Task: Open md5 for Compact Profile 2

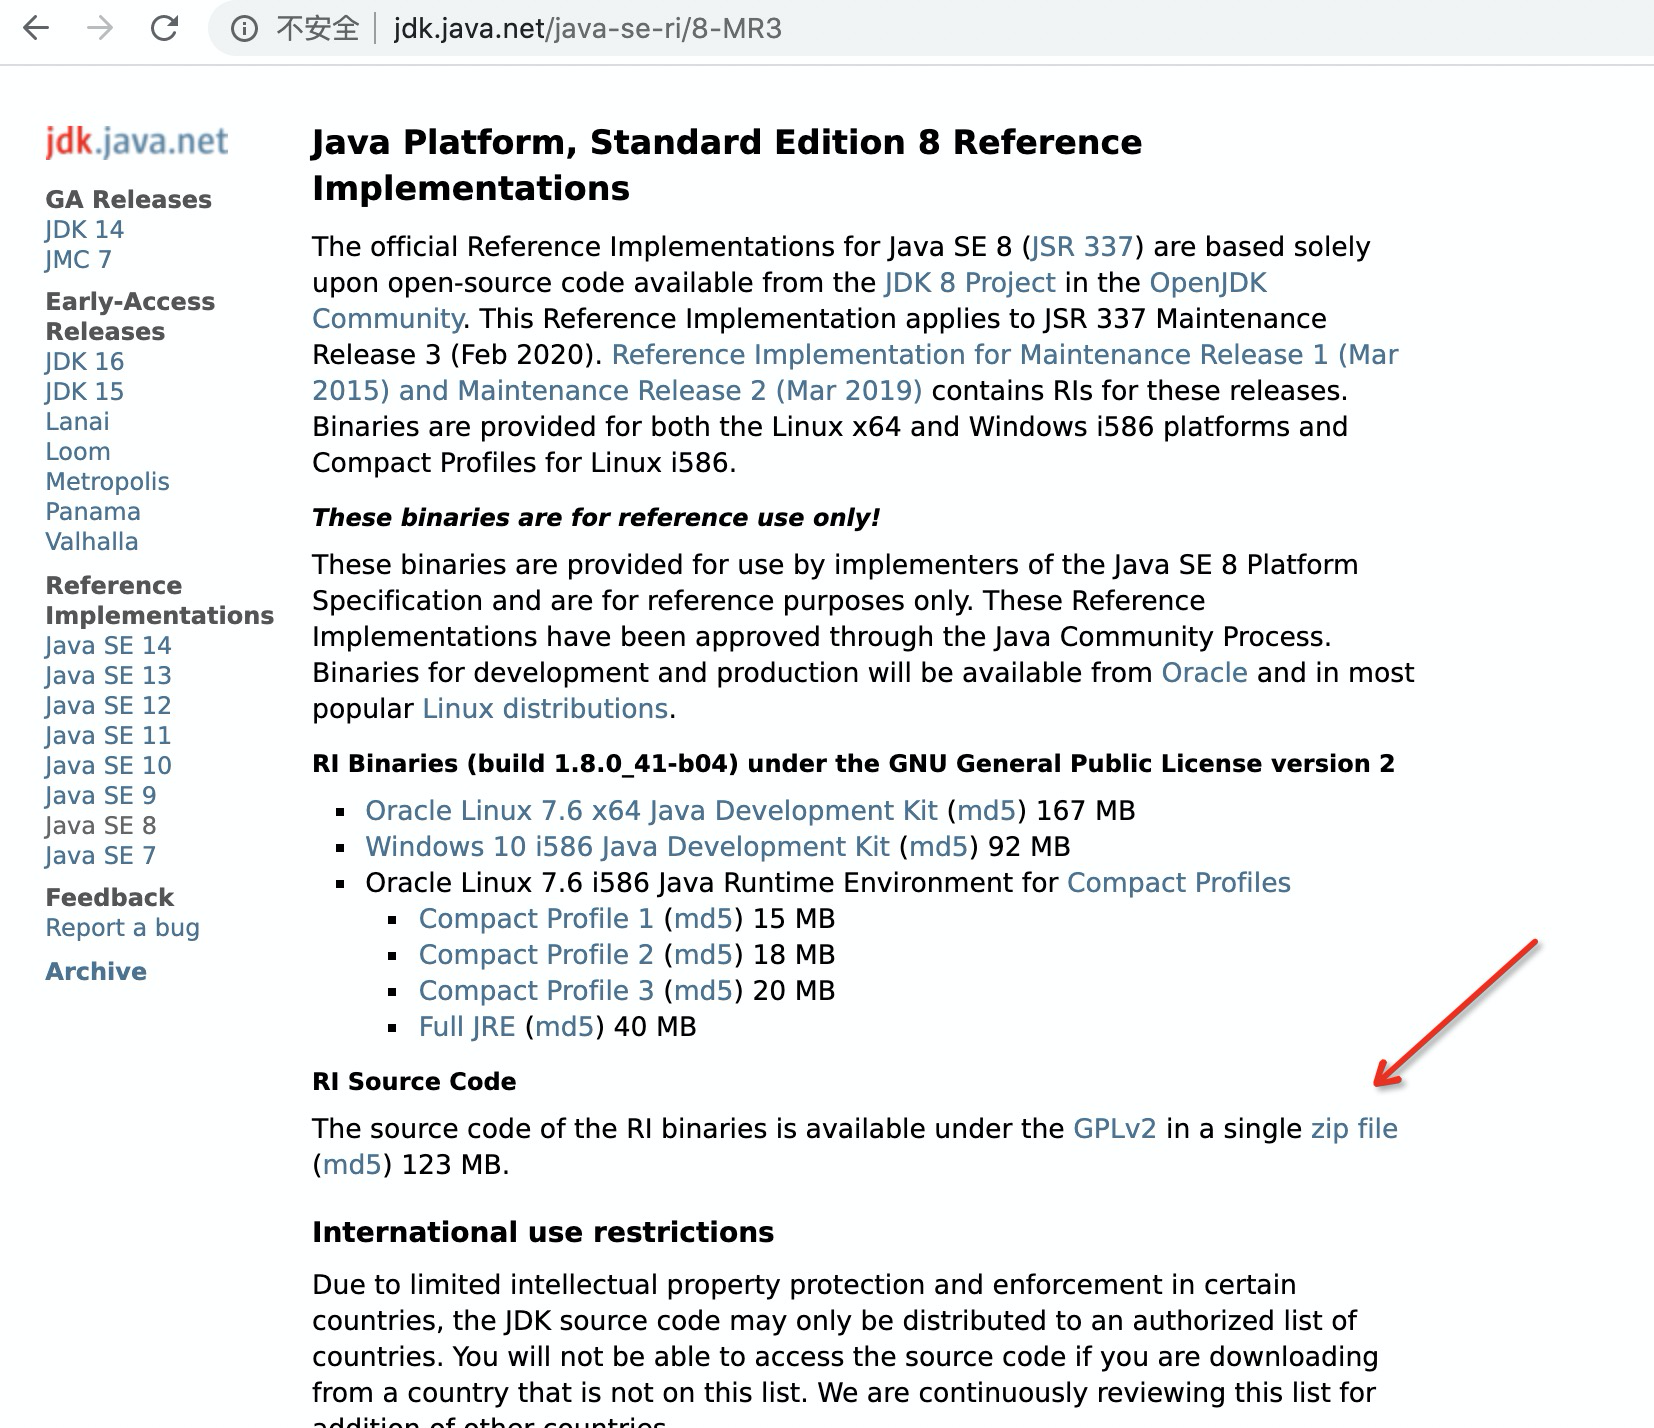Action: click(703, 955)
